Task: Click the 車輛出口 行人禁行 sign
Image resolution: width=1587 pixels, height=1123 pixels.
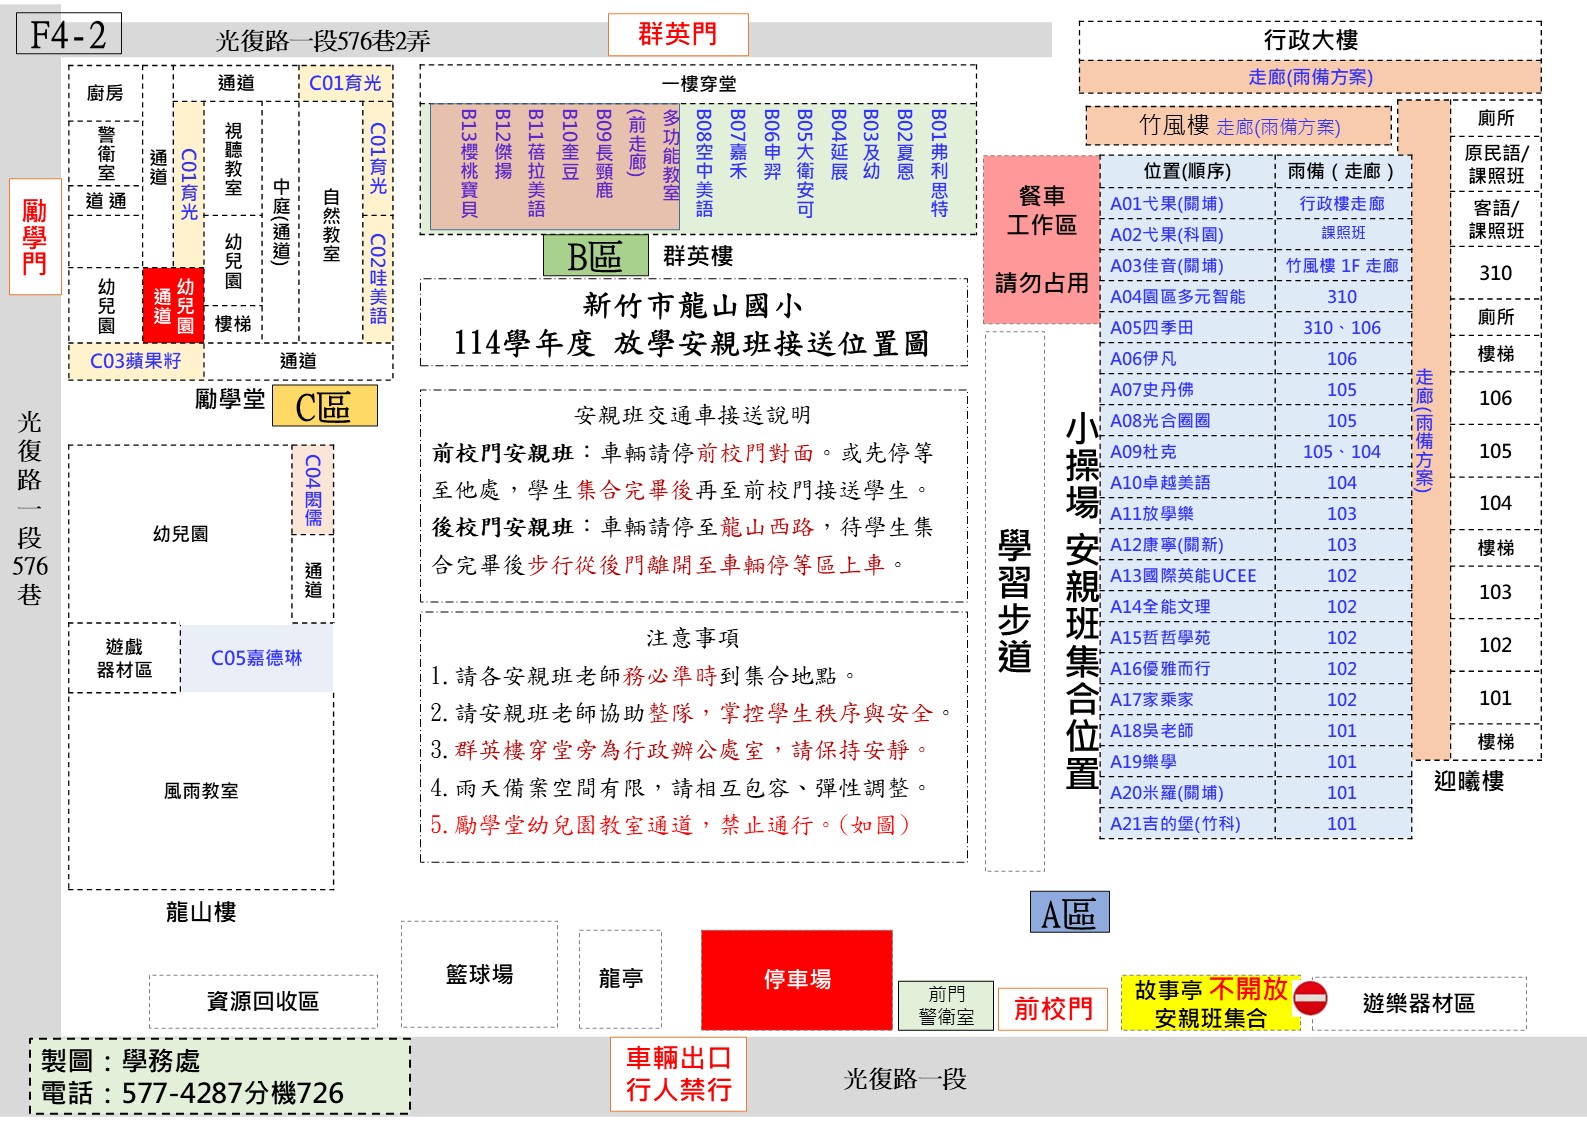Action: point(678,1074)
